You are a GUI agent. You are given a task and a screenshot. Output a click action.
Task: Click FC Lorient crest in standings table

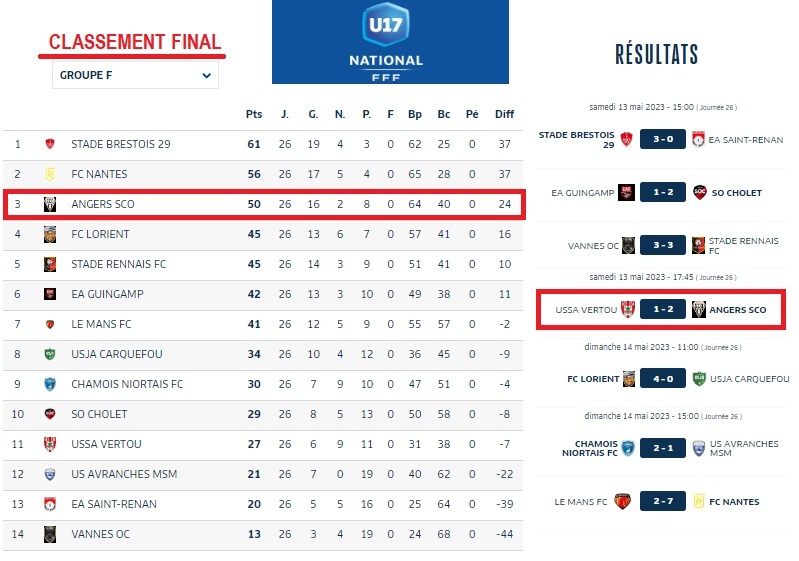click(x=49, y=234)
